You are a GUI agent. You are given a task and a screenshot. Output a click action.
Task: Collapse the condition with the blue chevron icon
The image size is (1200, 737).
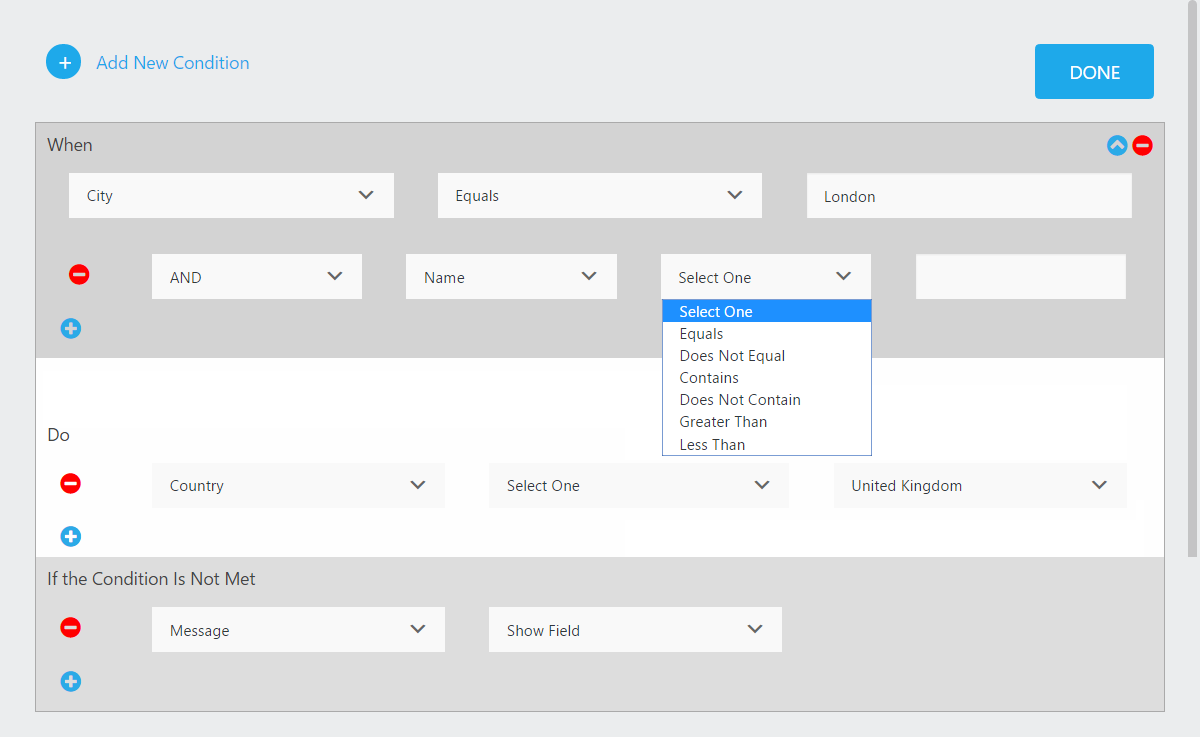click(1117, 146)
